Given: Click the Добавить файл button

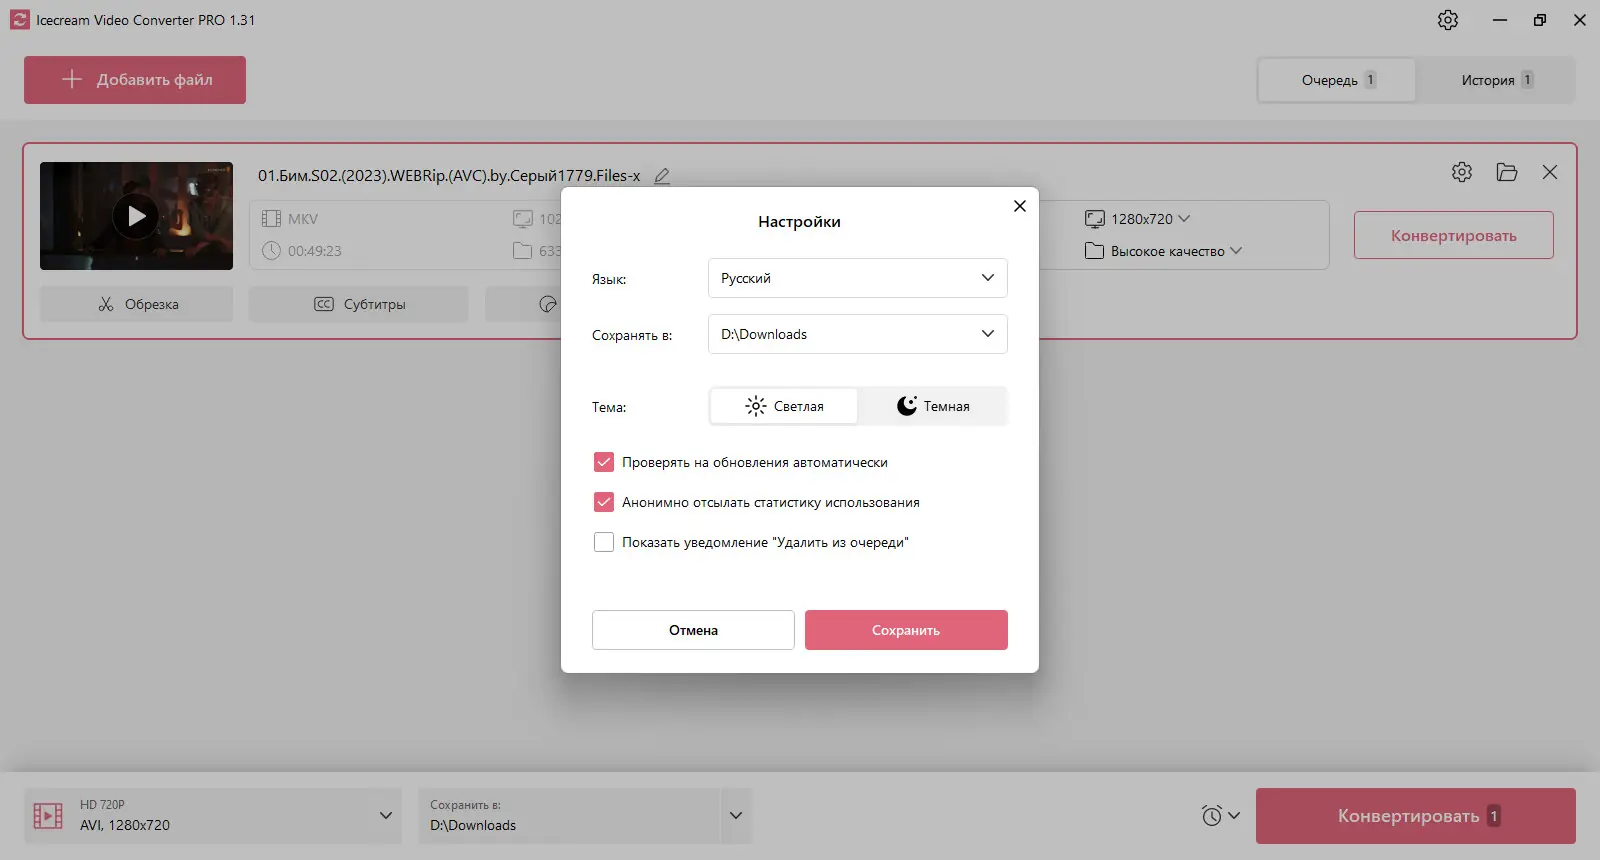Looking at the screenshot, I should pyautogui.click(x=135, y=80).
